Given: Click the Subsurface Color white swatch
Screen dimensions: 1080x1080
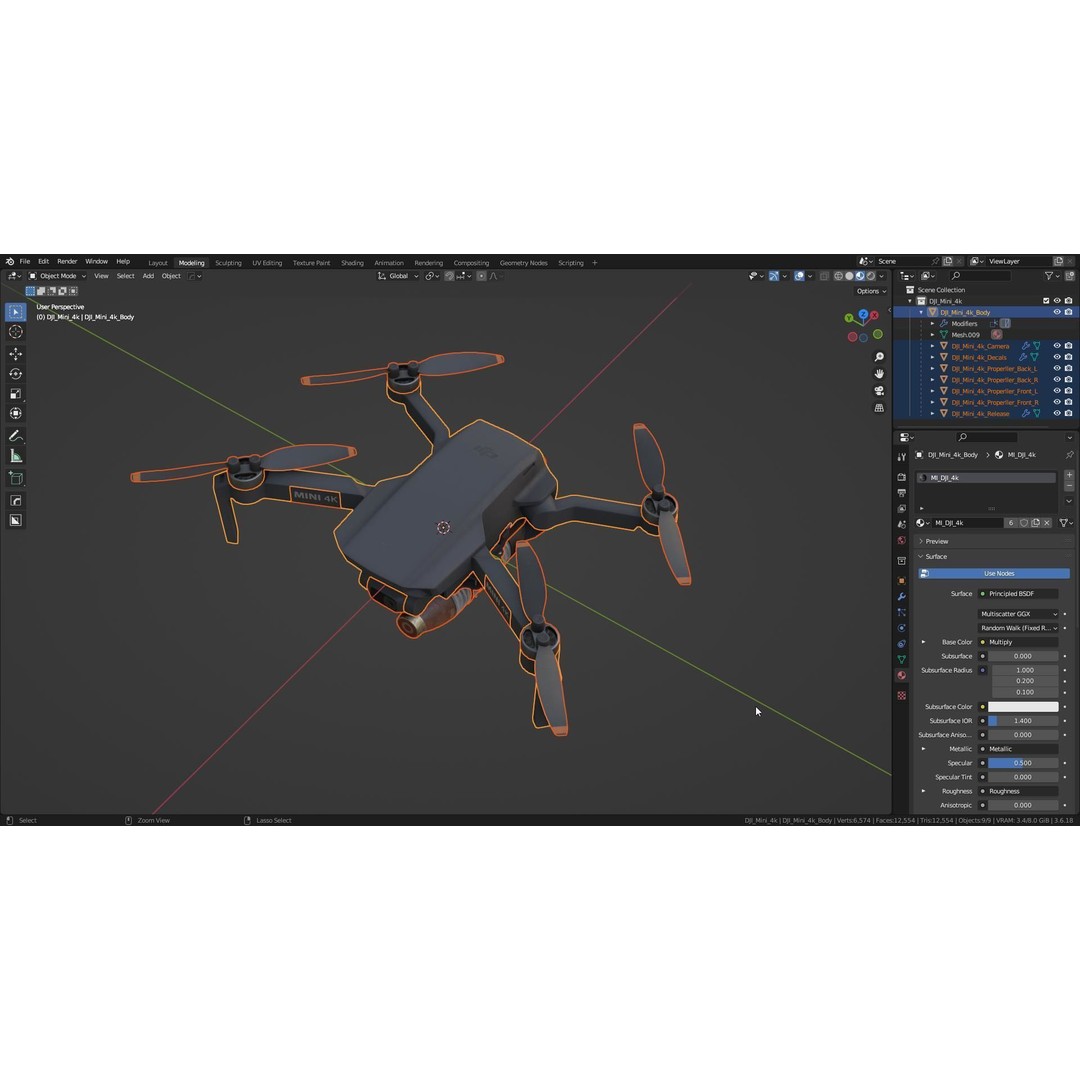Looking at the screenshot, I should coord(1023,707).
